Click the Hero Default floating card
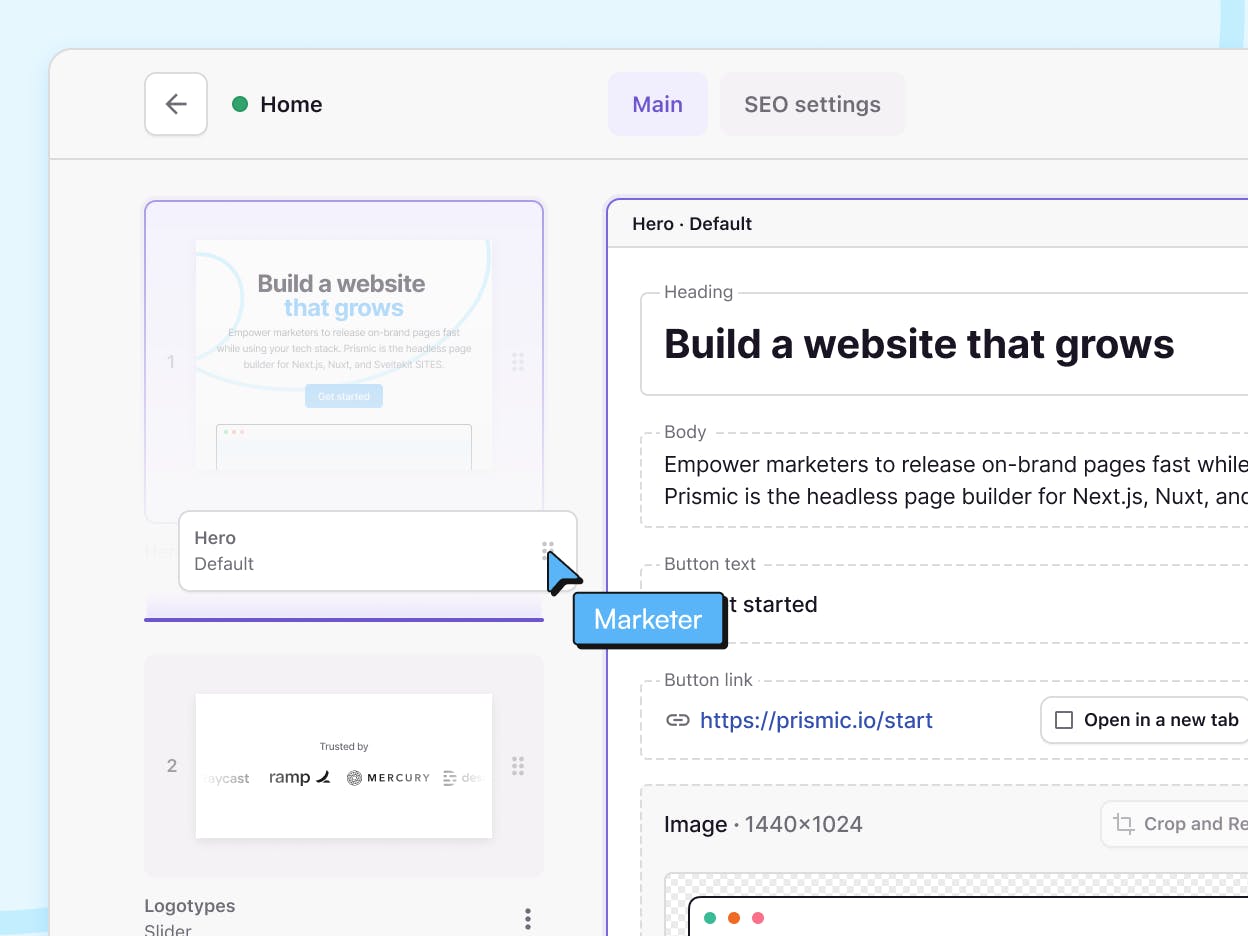This screenshot has width=1248, height=936. click(x=378, y=551)
